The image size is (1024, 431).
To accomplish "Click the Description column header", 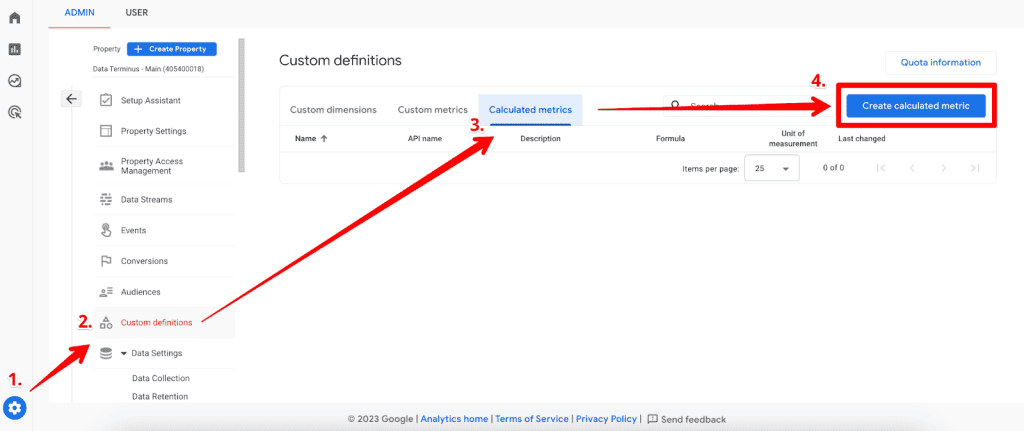I will [x=540, y=138].
